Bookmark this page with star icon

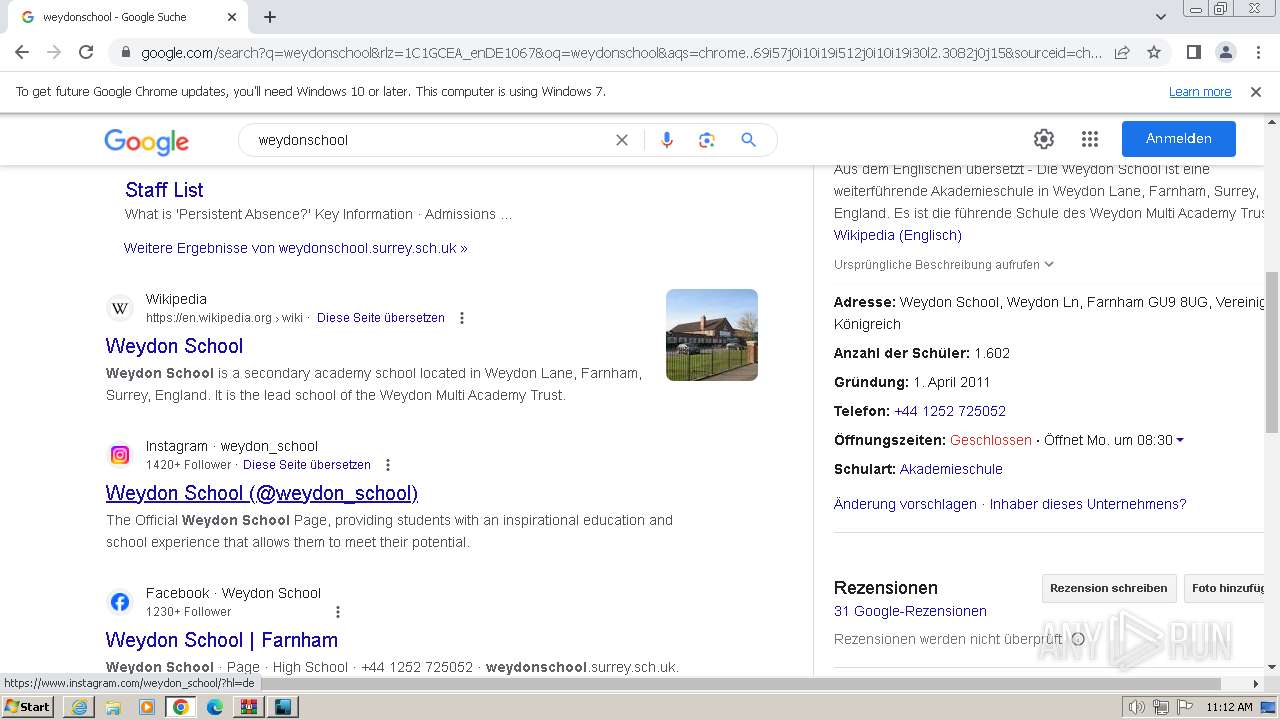[x=1154, y=52]
